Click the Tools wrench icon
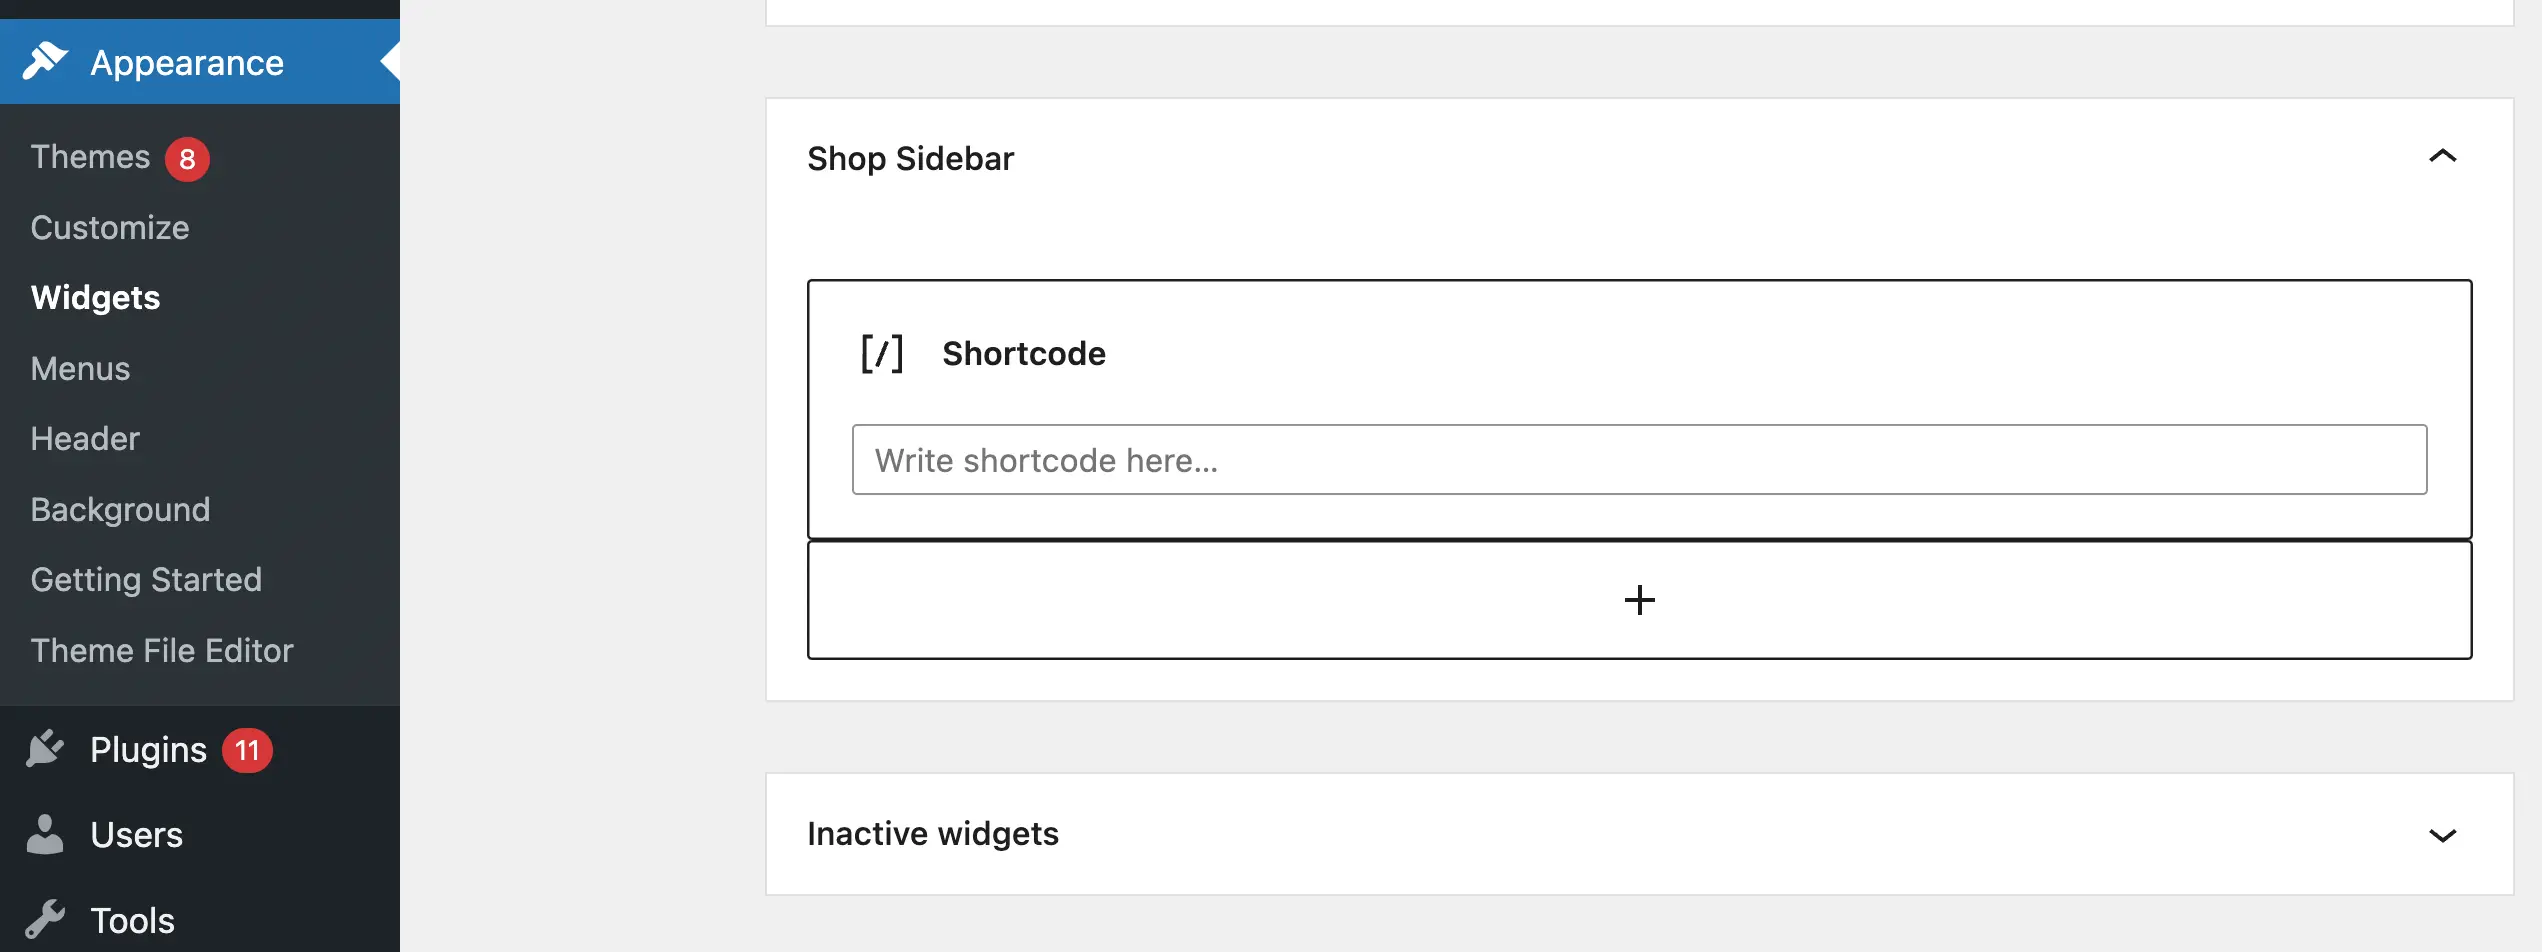 click(x=45, y=919)
